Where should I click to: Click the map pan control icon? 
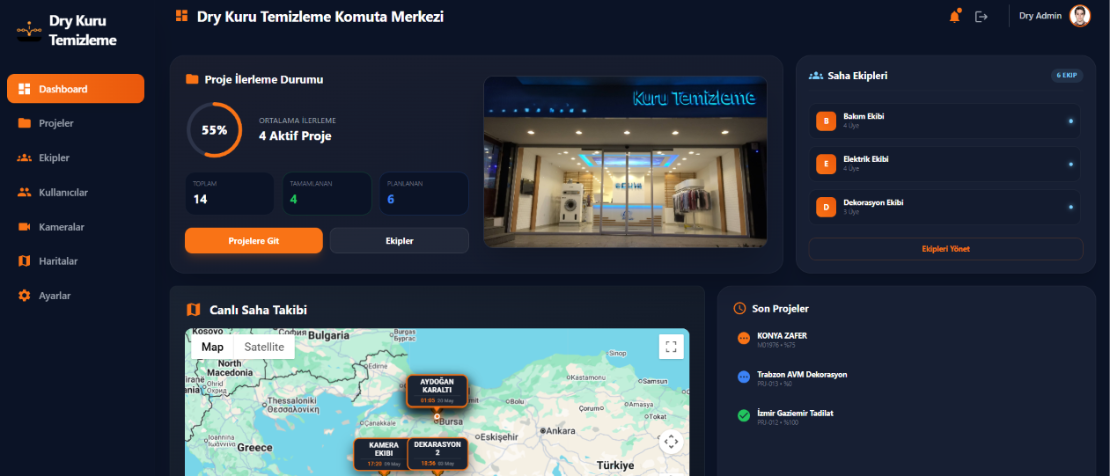(x=671, y=442)
